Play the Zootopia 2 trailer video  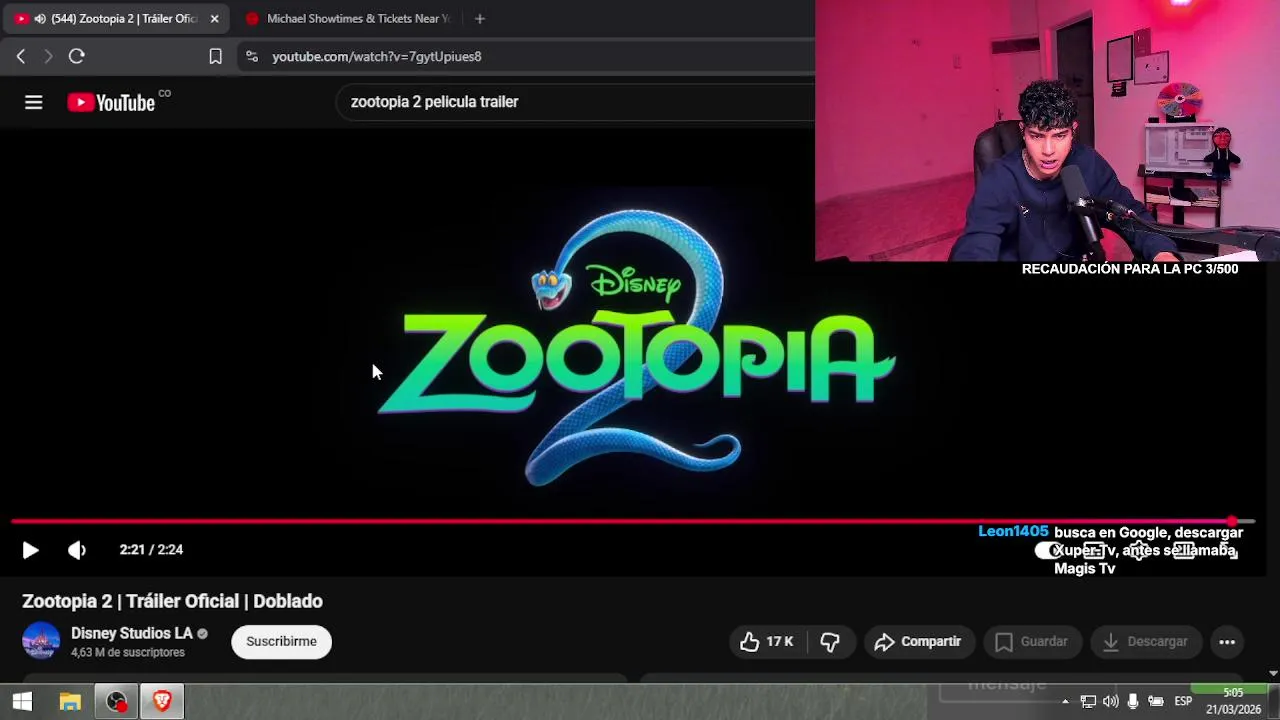point(30,550)
